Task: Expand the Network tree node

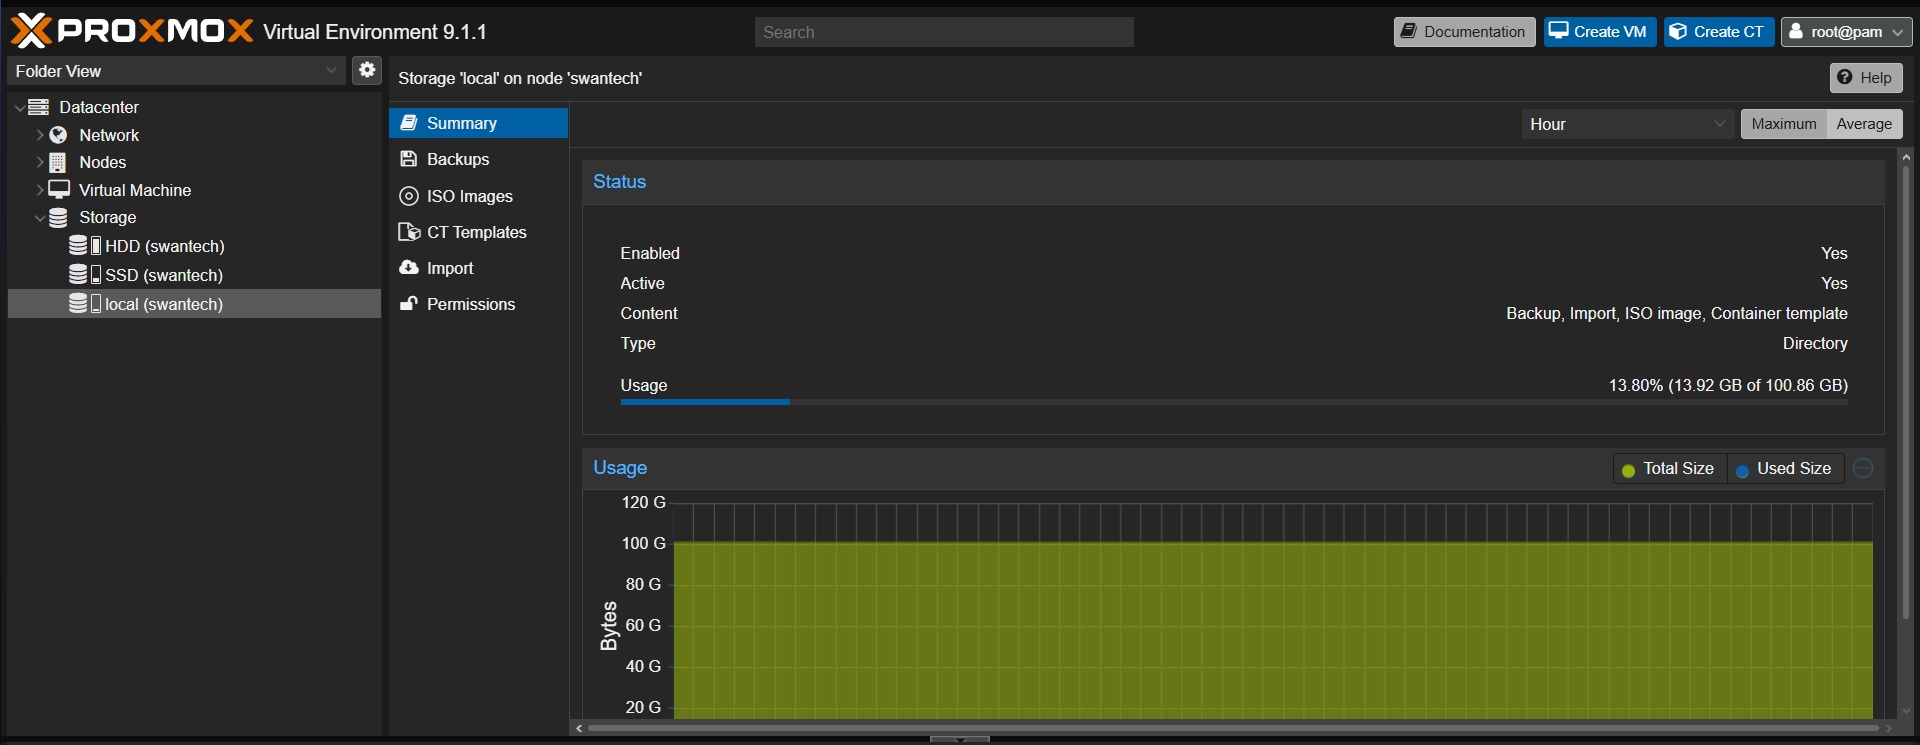Action: [40, 135]
